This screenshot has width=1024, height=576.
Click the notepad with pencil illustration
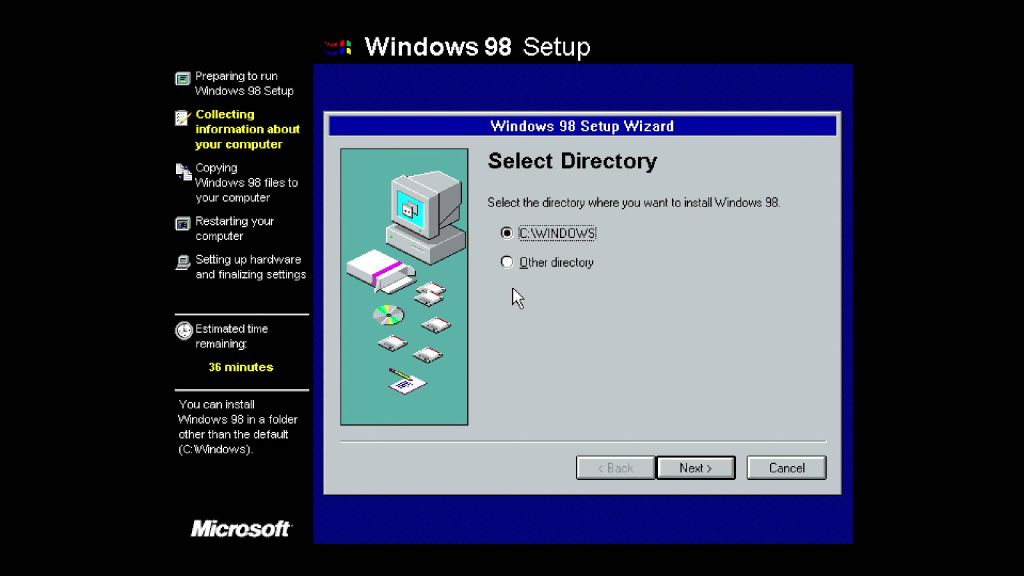click(407, 381)
